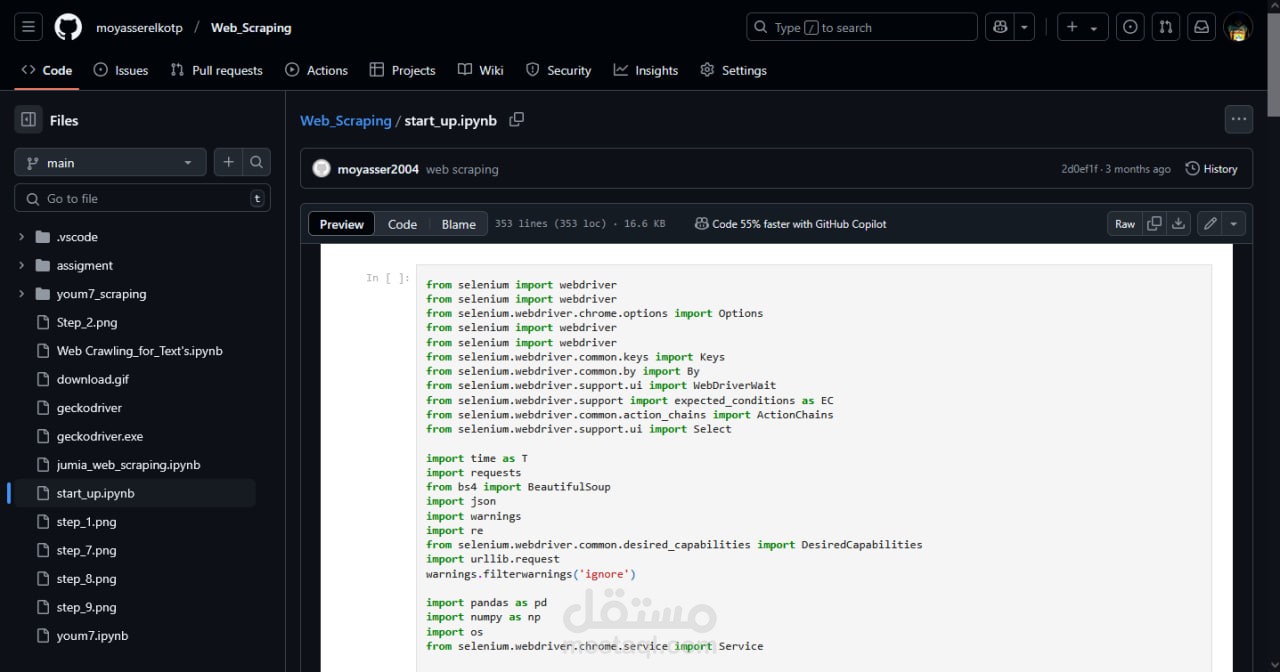The image size is (1280, 672).
Task: Open the edit options dropdown arrow beside pencil
Action: click(1234, 224)
